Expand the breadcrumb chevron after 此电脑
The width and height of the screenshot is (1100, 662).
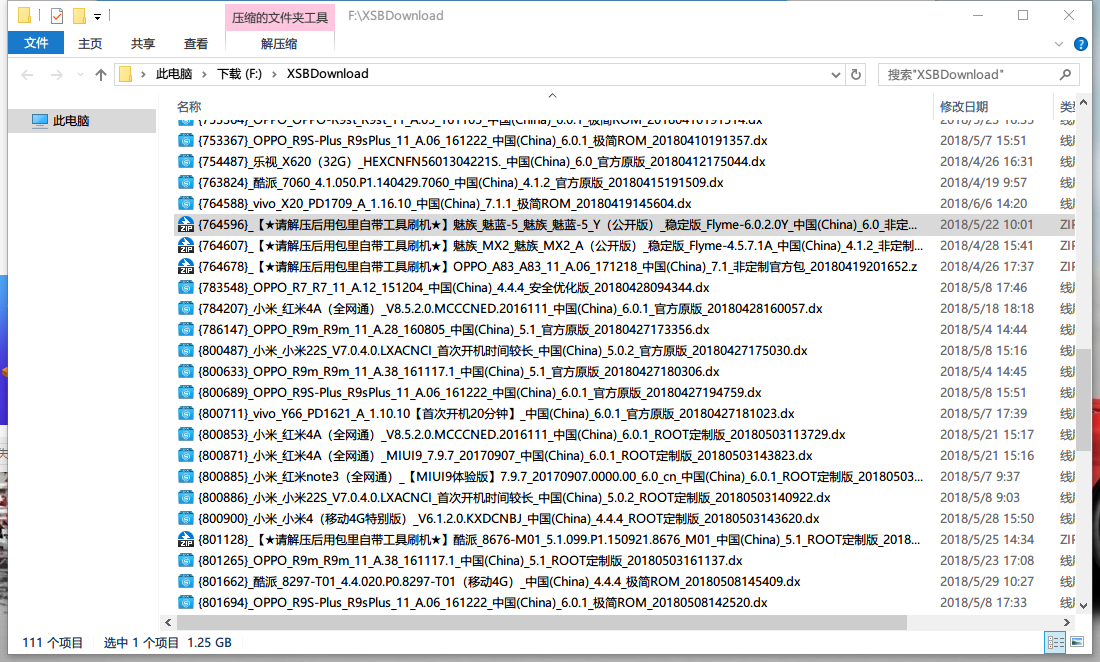pos(204,74)
